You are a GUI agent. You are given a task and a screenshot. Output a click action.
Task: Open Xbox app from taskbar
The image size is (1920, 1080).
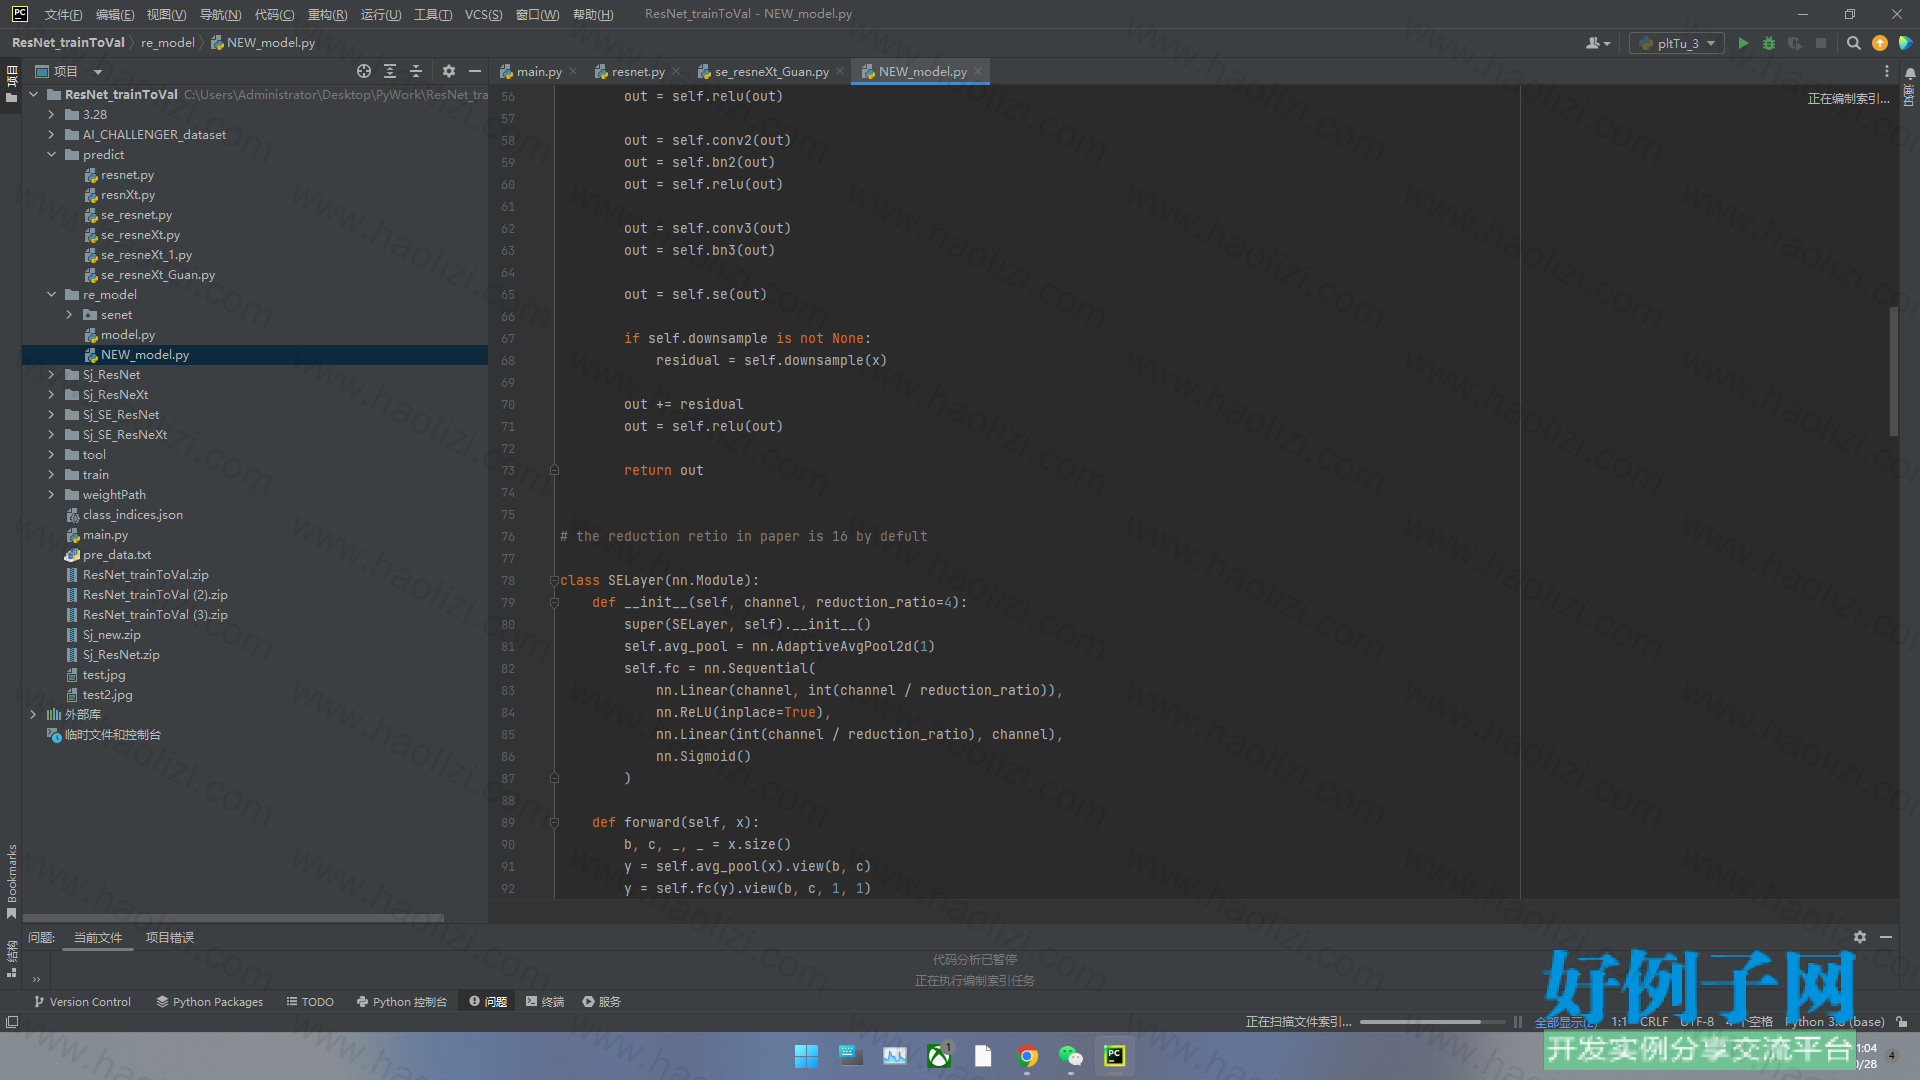(x=939, y=1056)
